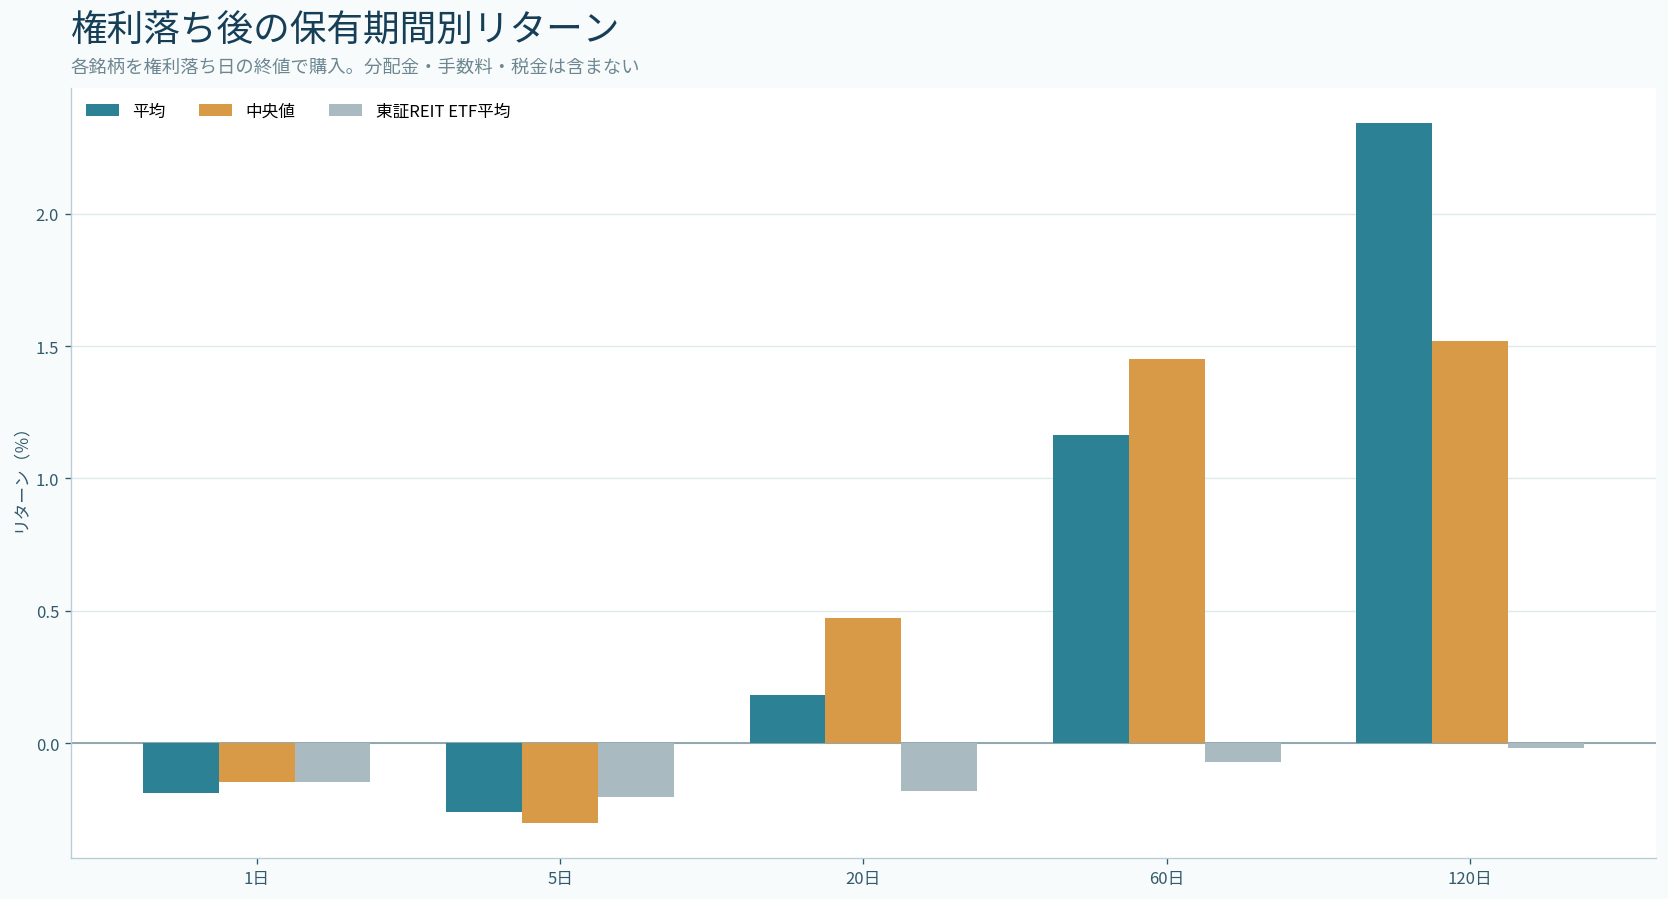Screen dimensions: 1668x899
Task: Click the gray ETF bar at 20日
Action: click(939, 767)
